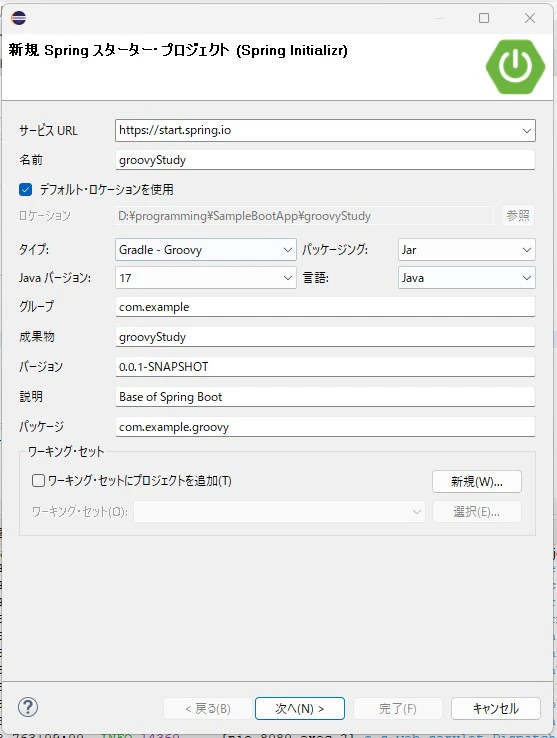Click the バージョン field 0.0.1-SNAPSHOT

click(x=325, y=367)
